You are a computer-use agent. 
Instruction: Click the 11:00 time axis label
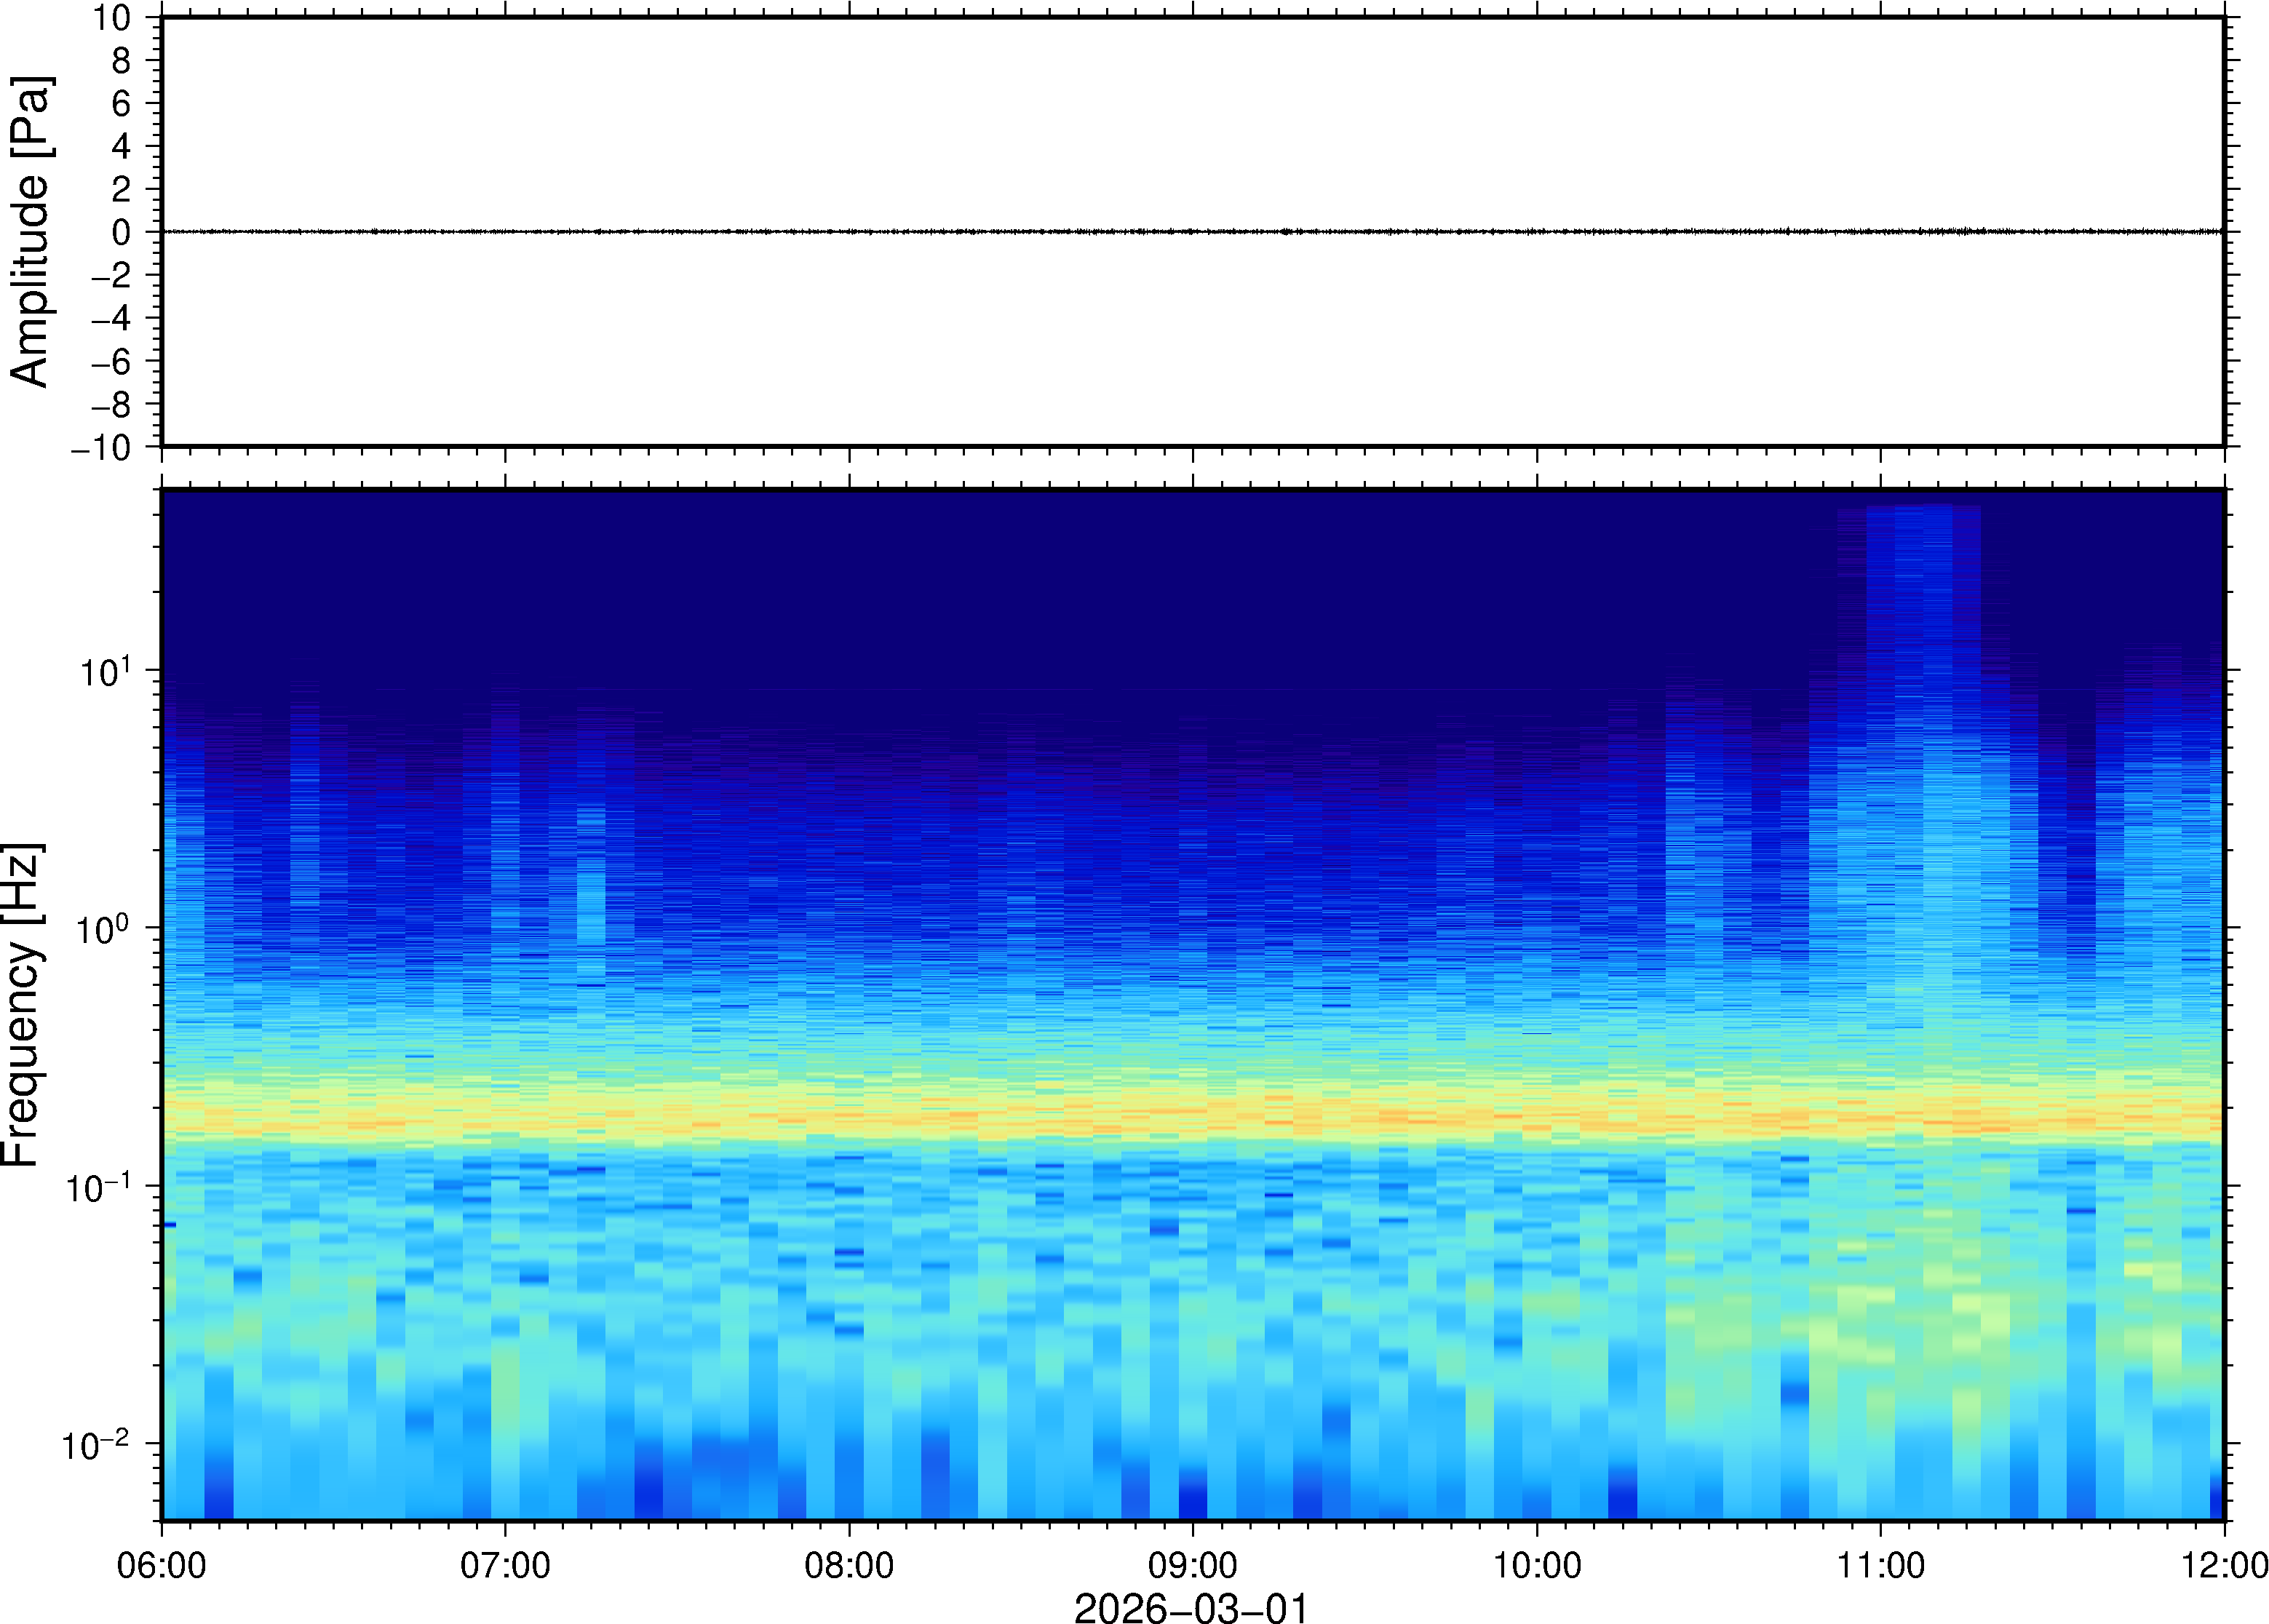[x=1880, y=1564]
